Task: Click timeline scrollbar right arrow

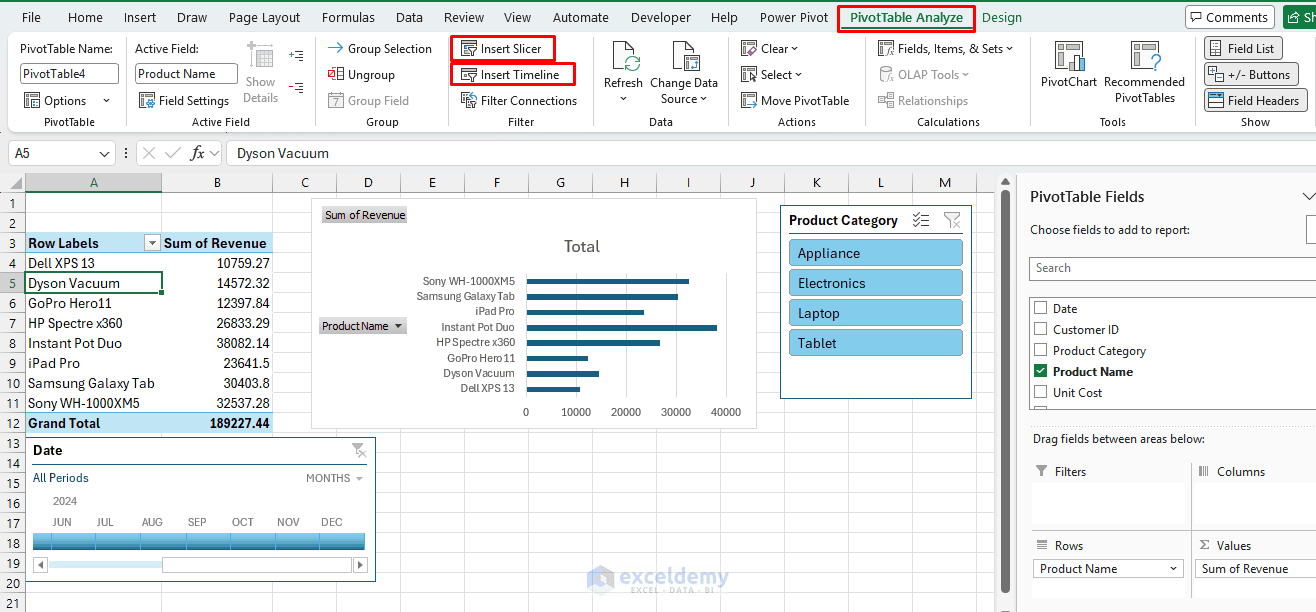Action: pyautogui.click(x=359, y=565)
